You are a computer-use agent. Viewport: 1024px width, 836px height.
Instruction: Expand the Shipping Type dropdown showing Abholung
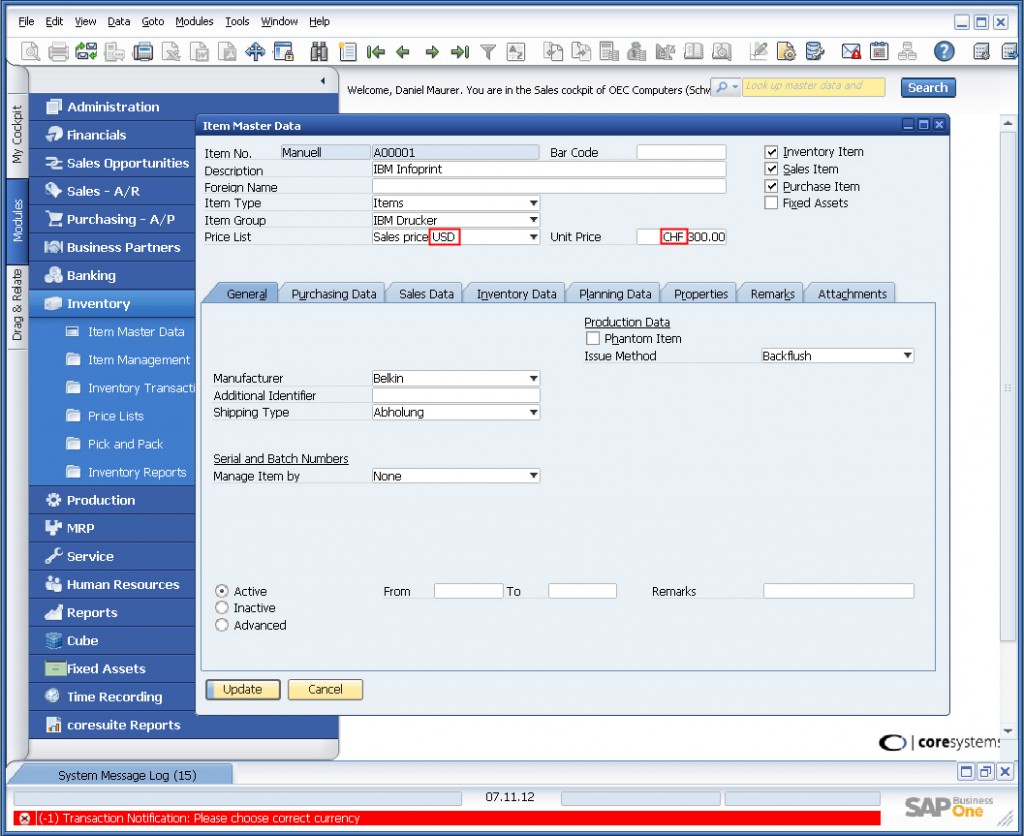point(533,412)
